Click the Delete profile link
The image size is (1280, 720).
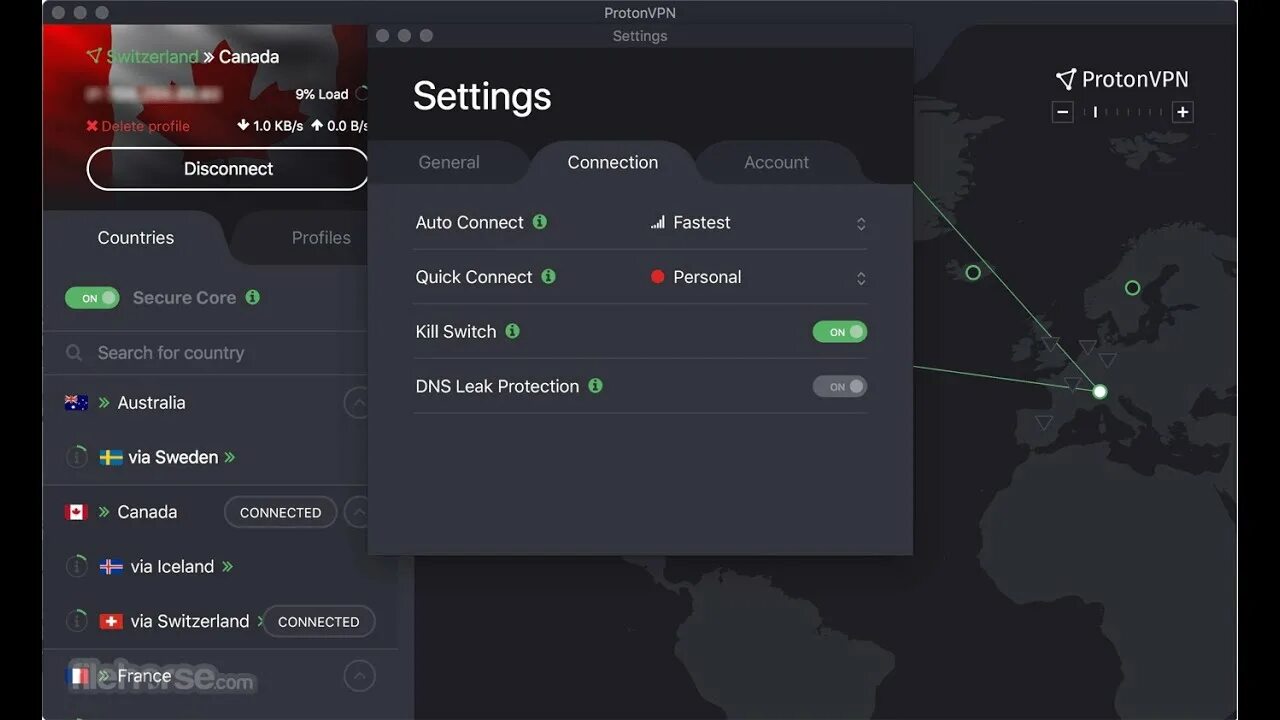tap(138, 126)
